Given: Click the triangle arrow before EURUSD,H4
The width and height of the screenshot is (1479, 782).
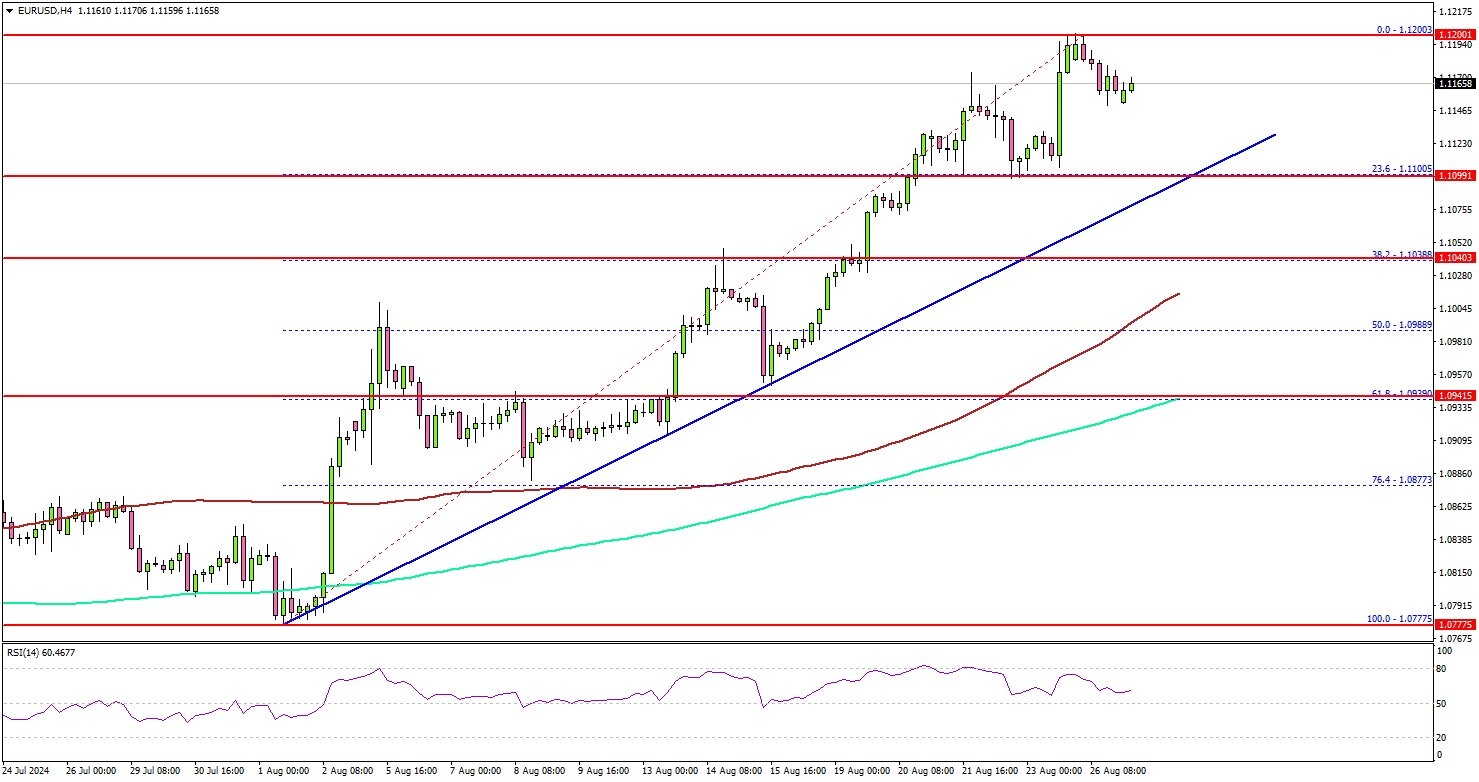Looking at the screenshot, I should tap(9, 11).
